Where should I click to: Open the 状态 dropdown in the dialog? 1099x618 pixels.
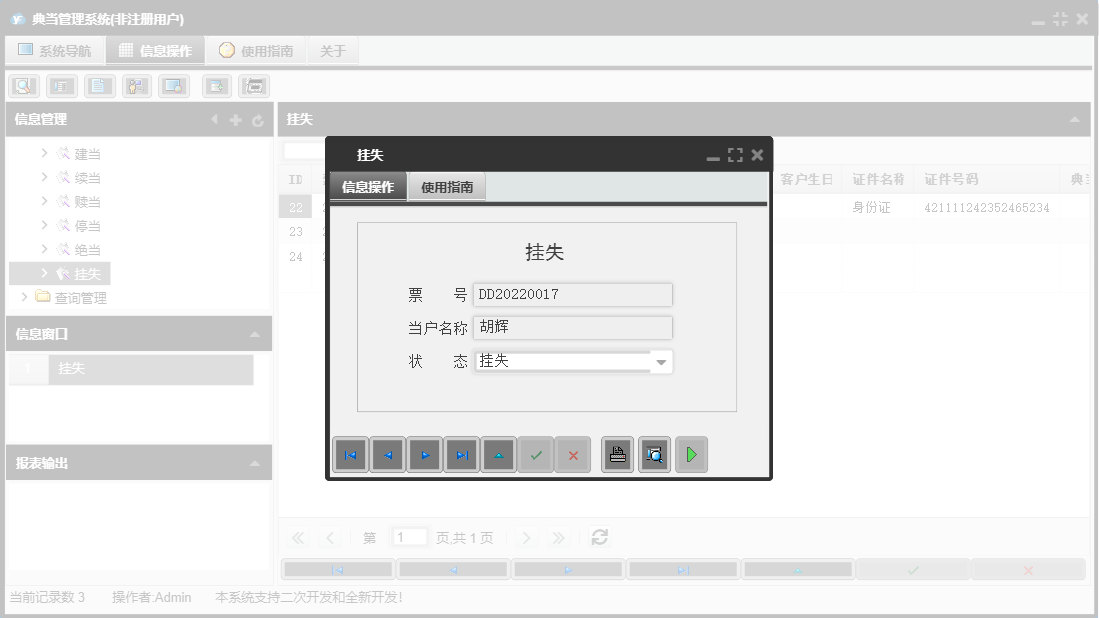[661, 360]
